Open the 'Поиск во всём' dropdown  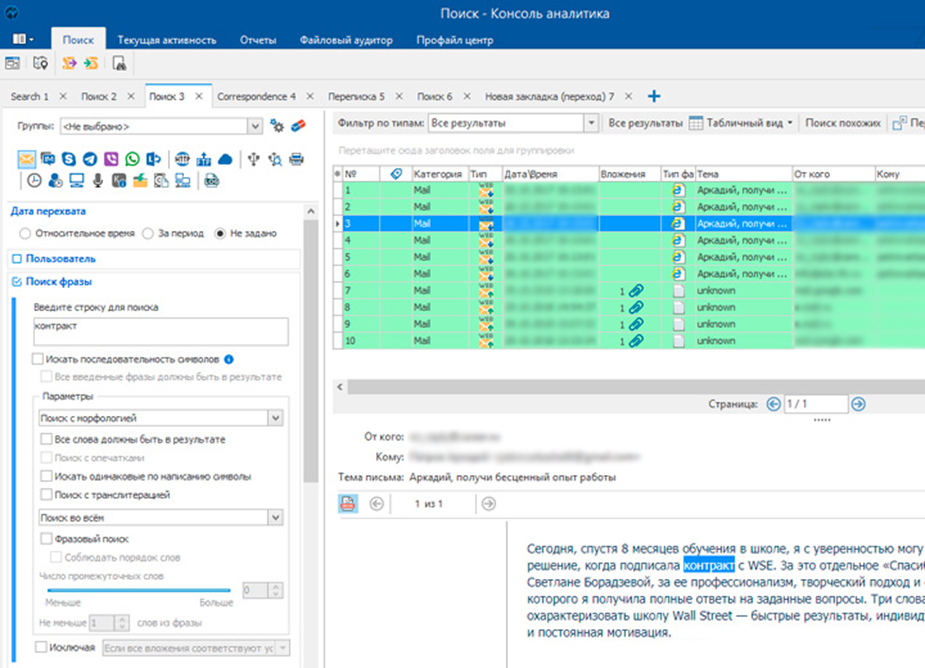[x=275, y=518]
